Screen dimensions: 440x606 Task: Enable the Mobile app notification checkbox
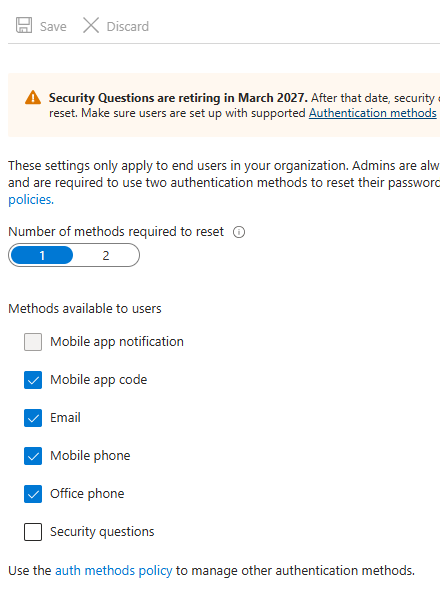tap(33, 342)
